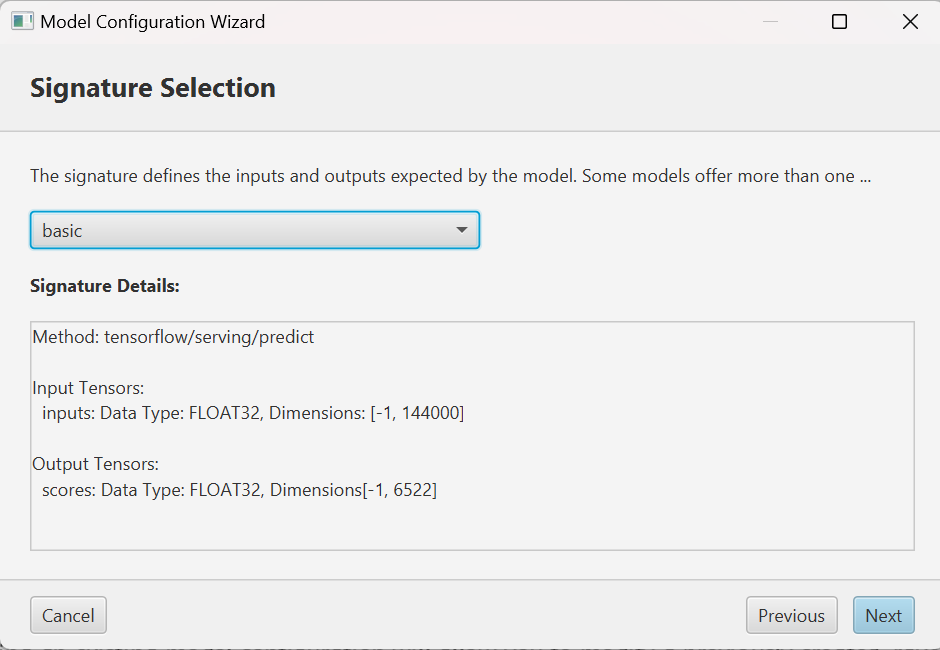940x650 pixels.
Task: Click the word "basic" in the selector
Action: tap(62, 231)
